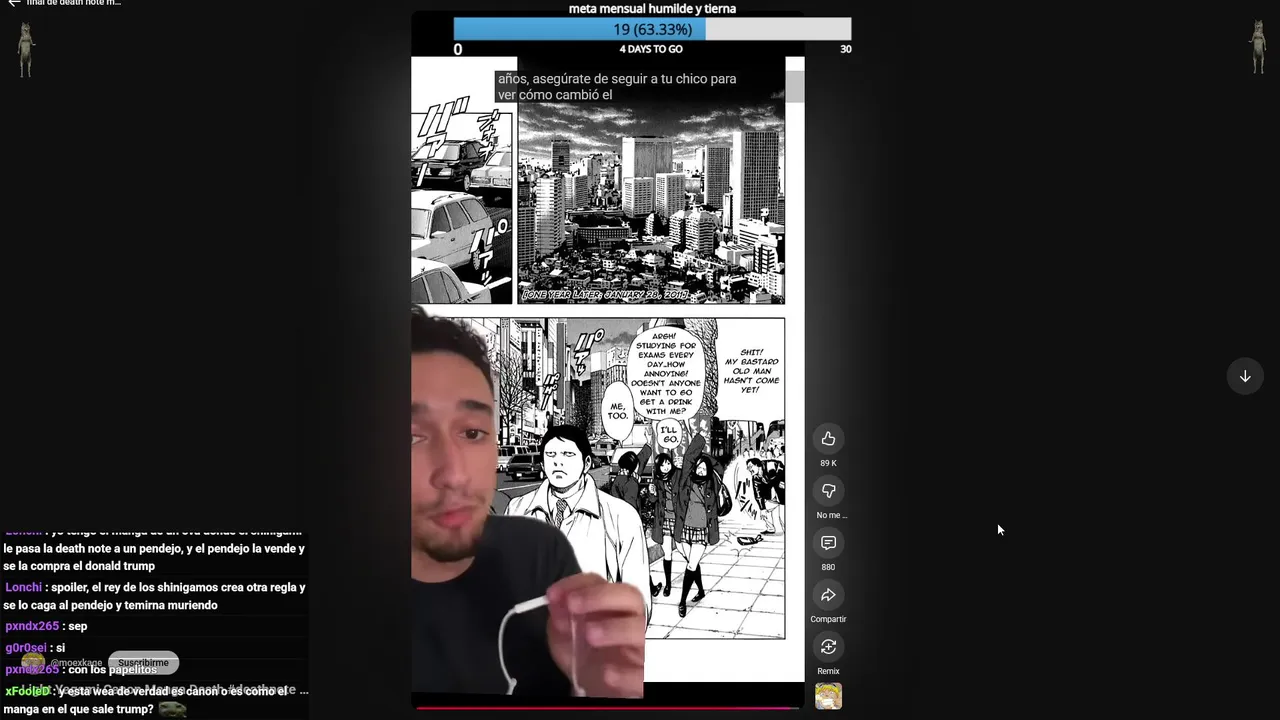Screen dimensions: 1280x720
Task: Click the Suscribirme button
Action: 143,663
